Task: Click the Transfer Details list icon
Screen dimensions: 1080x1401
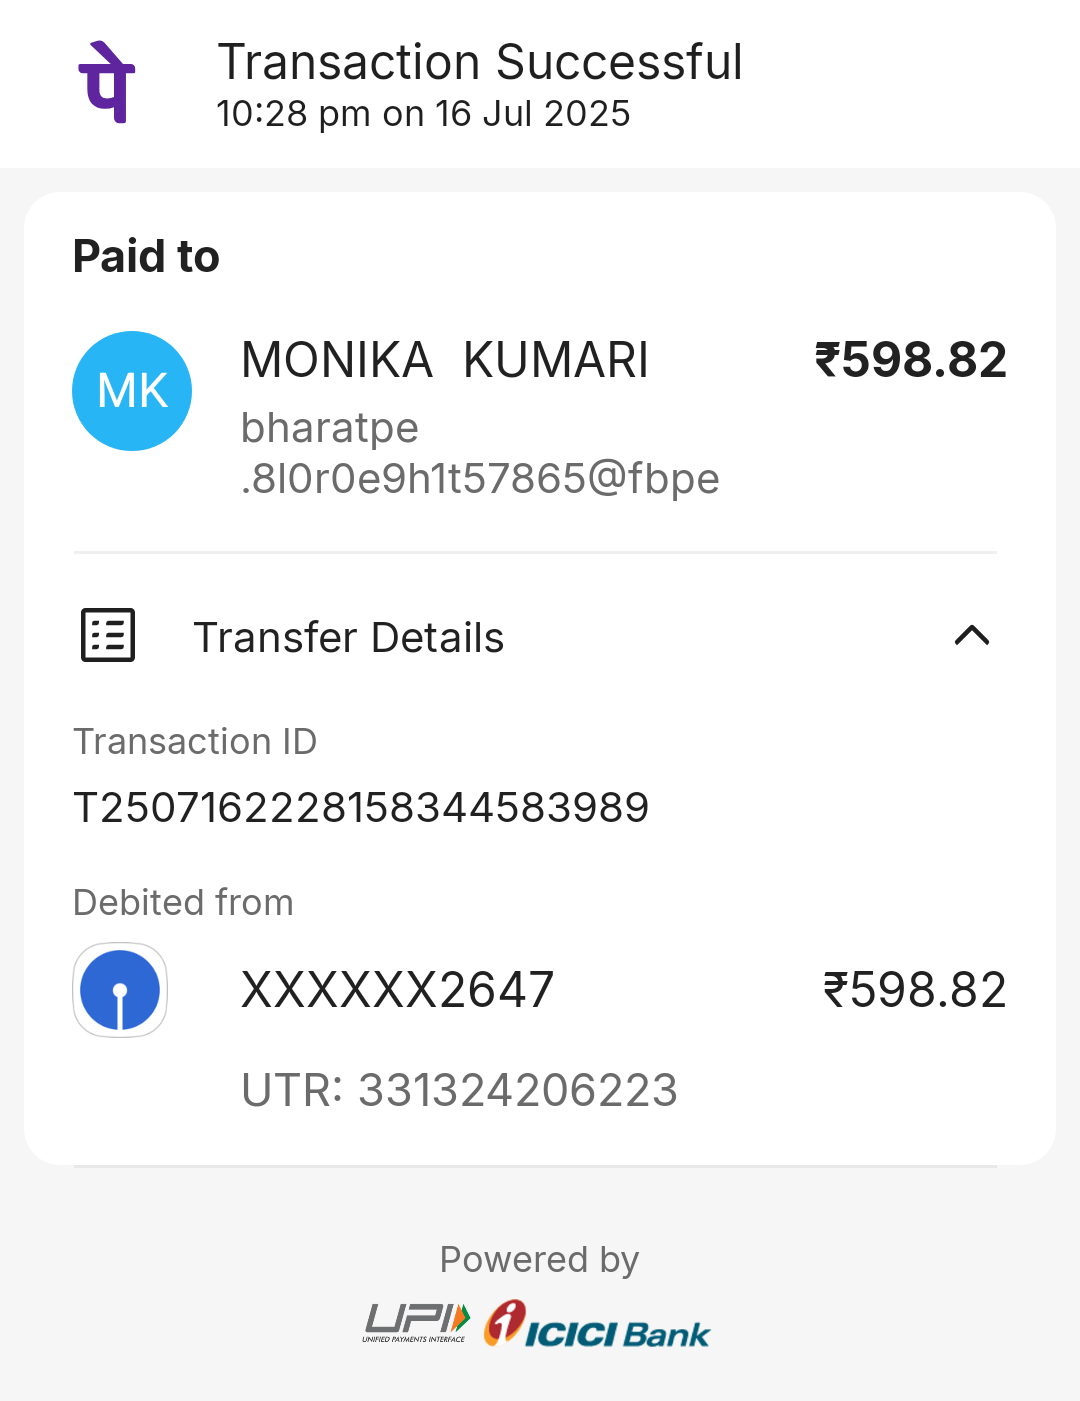Action: (108, 636)
